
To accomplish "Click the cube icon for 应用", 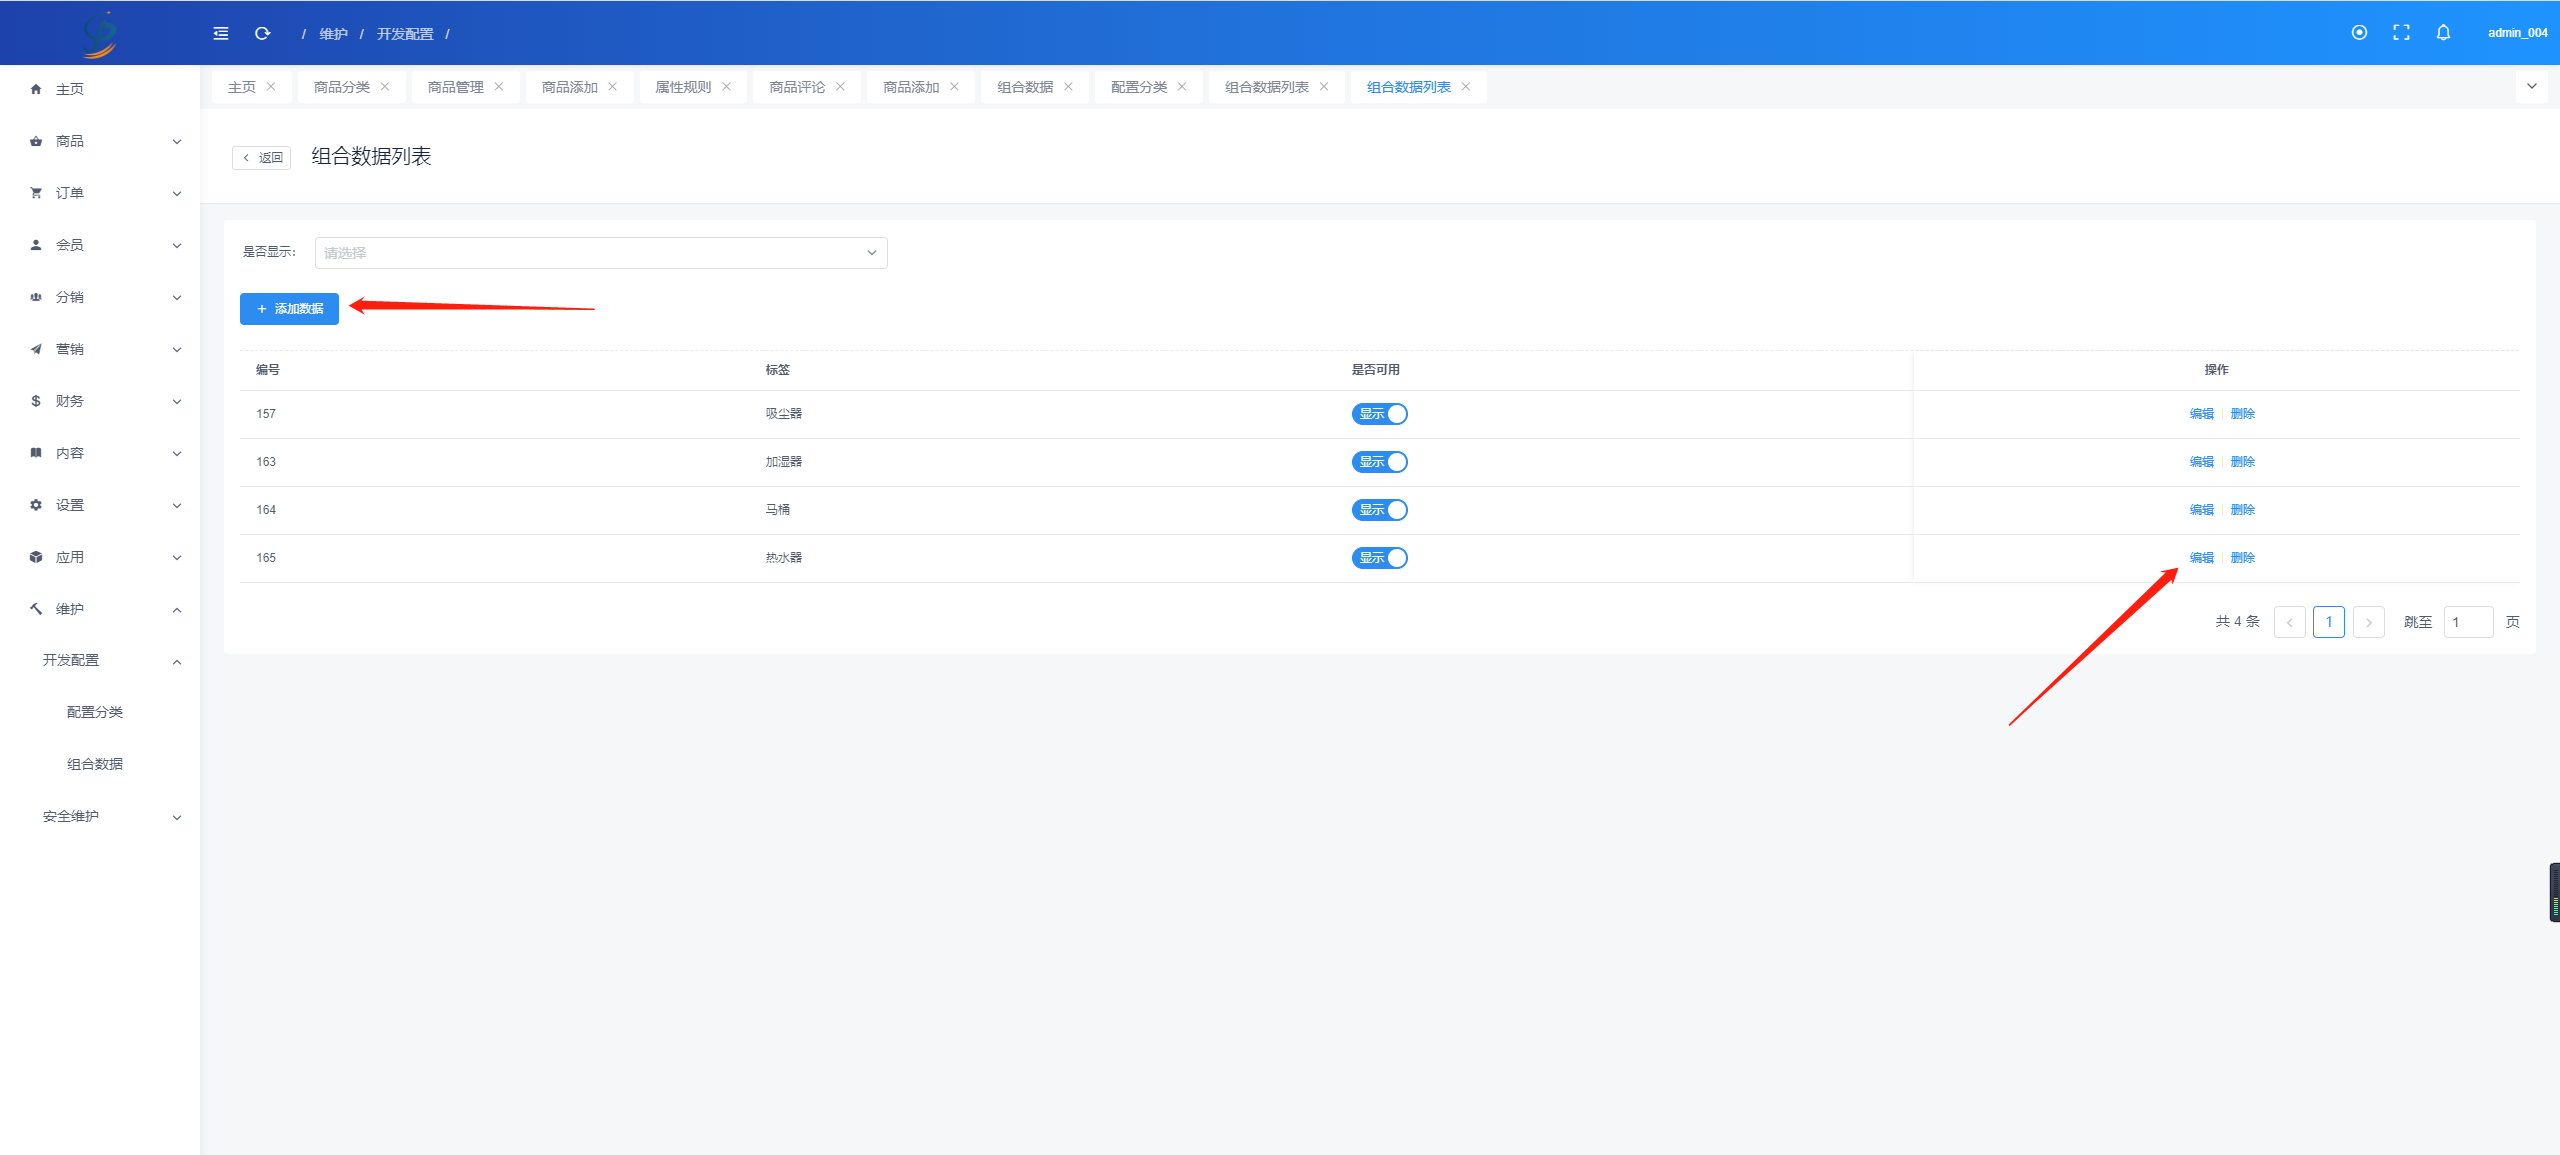I will point(36,557).
